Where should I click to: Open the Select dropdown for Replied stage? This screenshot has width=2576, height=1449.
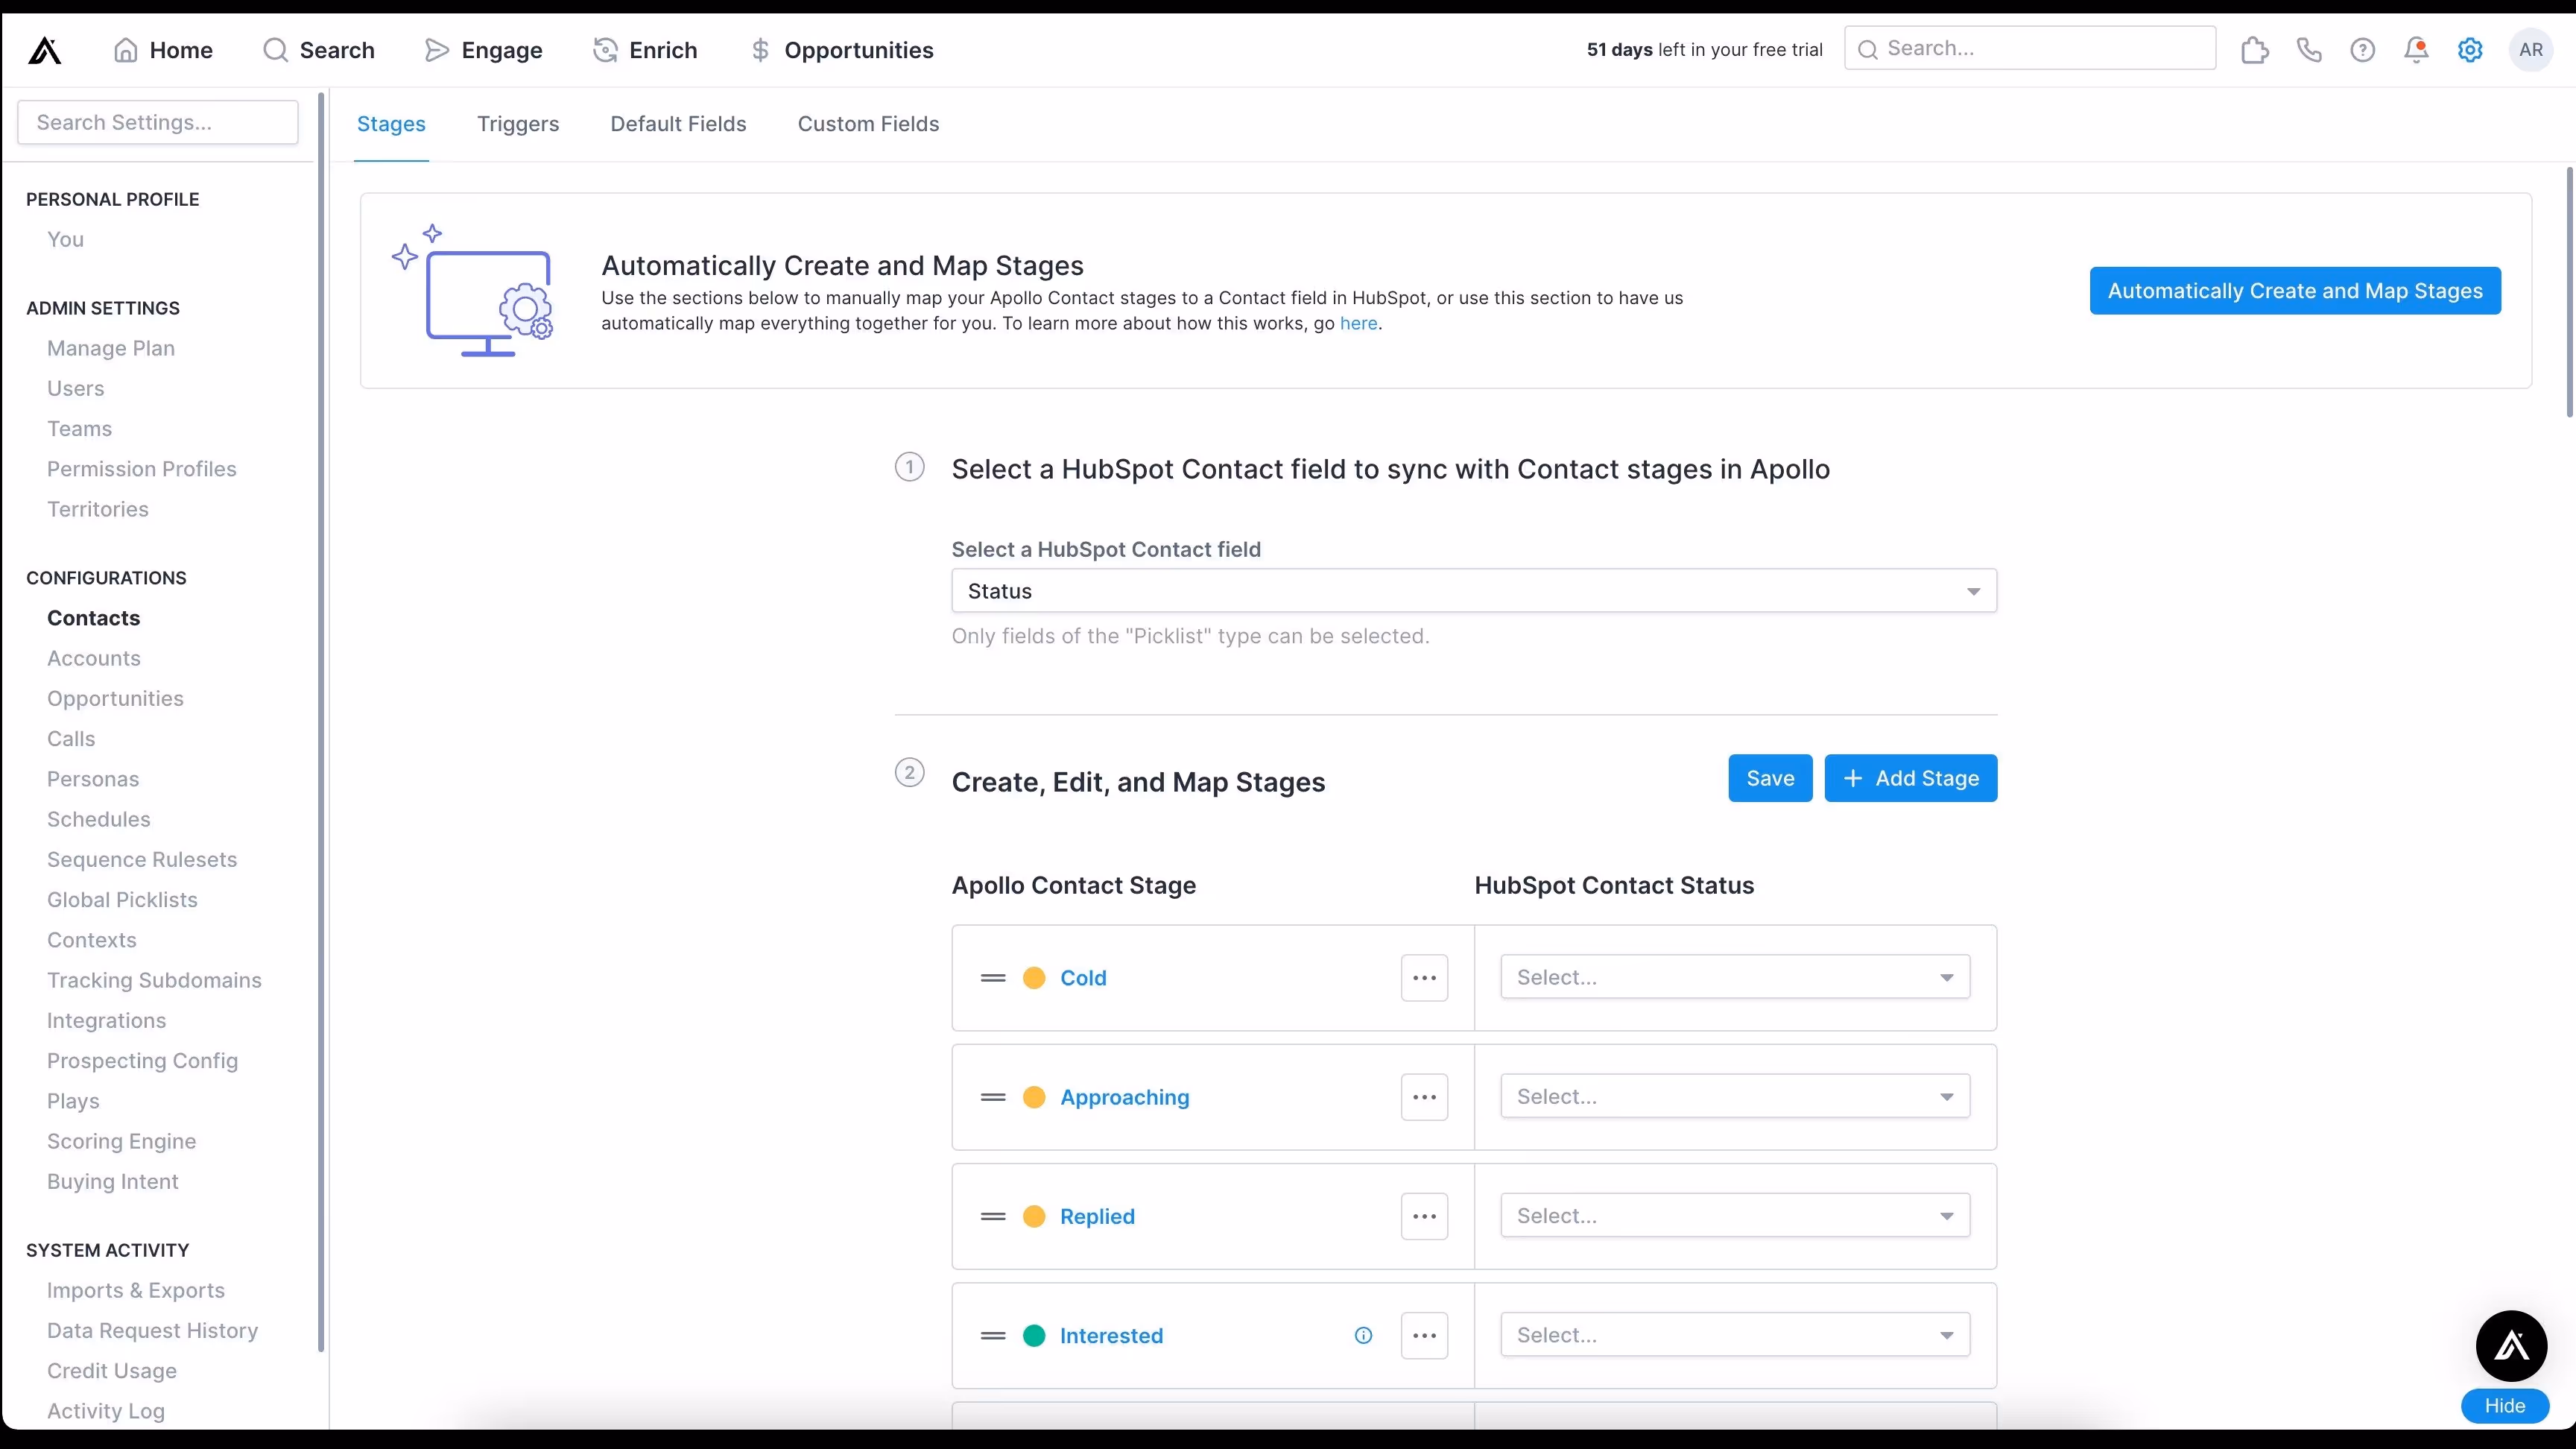[x=1733, y=1215]
